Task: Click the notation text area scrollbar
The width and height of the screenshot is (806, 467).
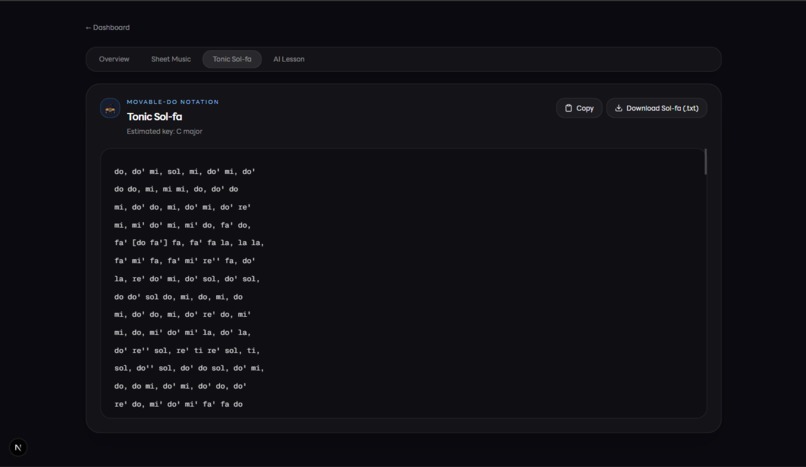Action: 705,162
